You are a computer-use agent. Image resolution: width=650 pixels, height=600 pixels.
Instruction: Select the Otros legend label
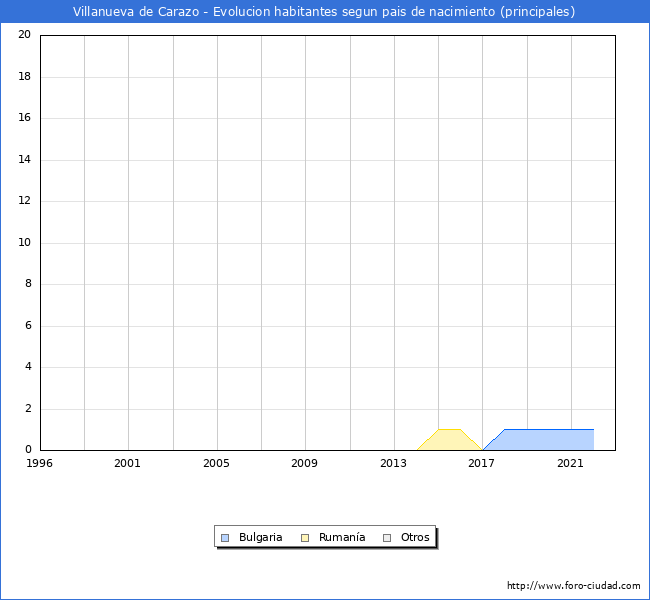[415, 537]
